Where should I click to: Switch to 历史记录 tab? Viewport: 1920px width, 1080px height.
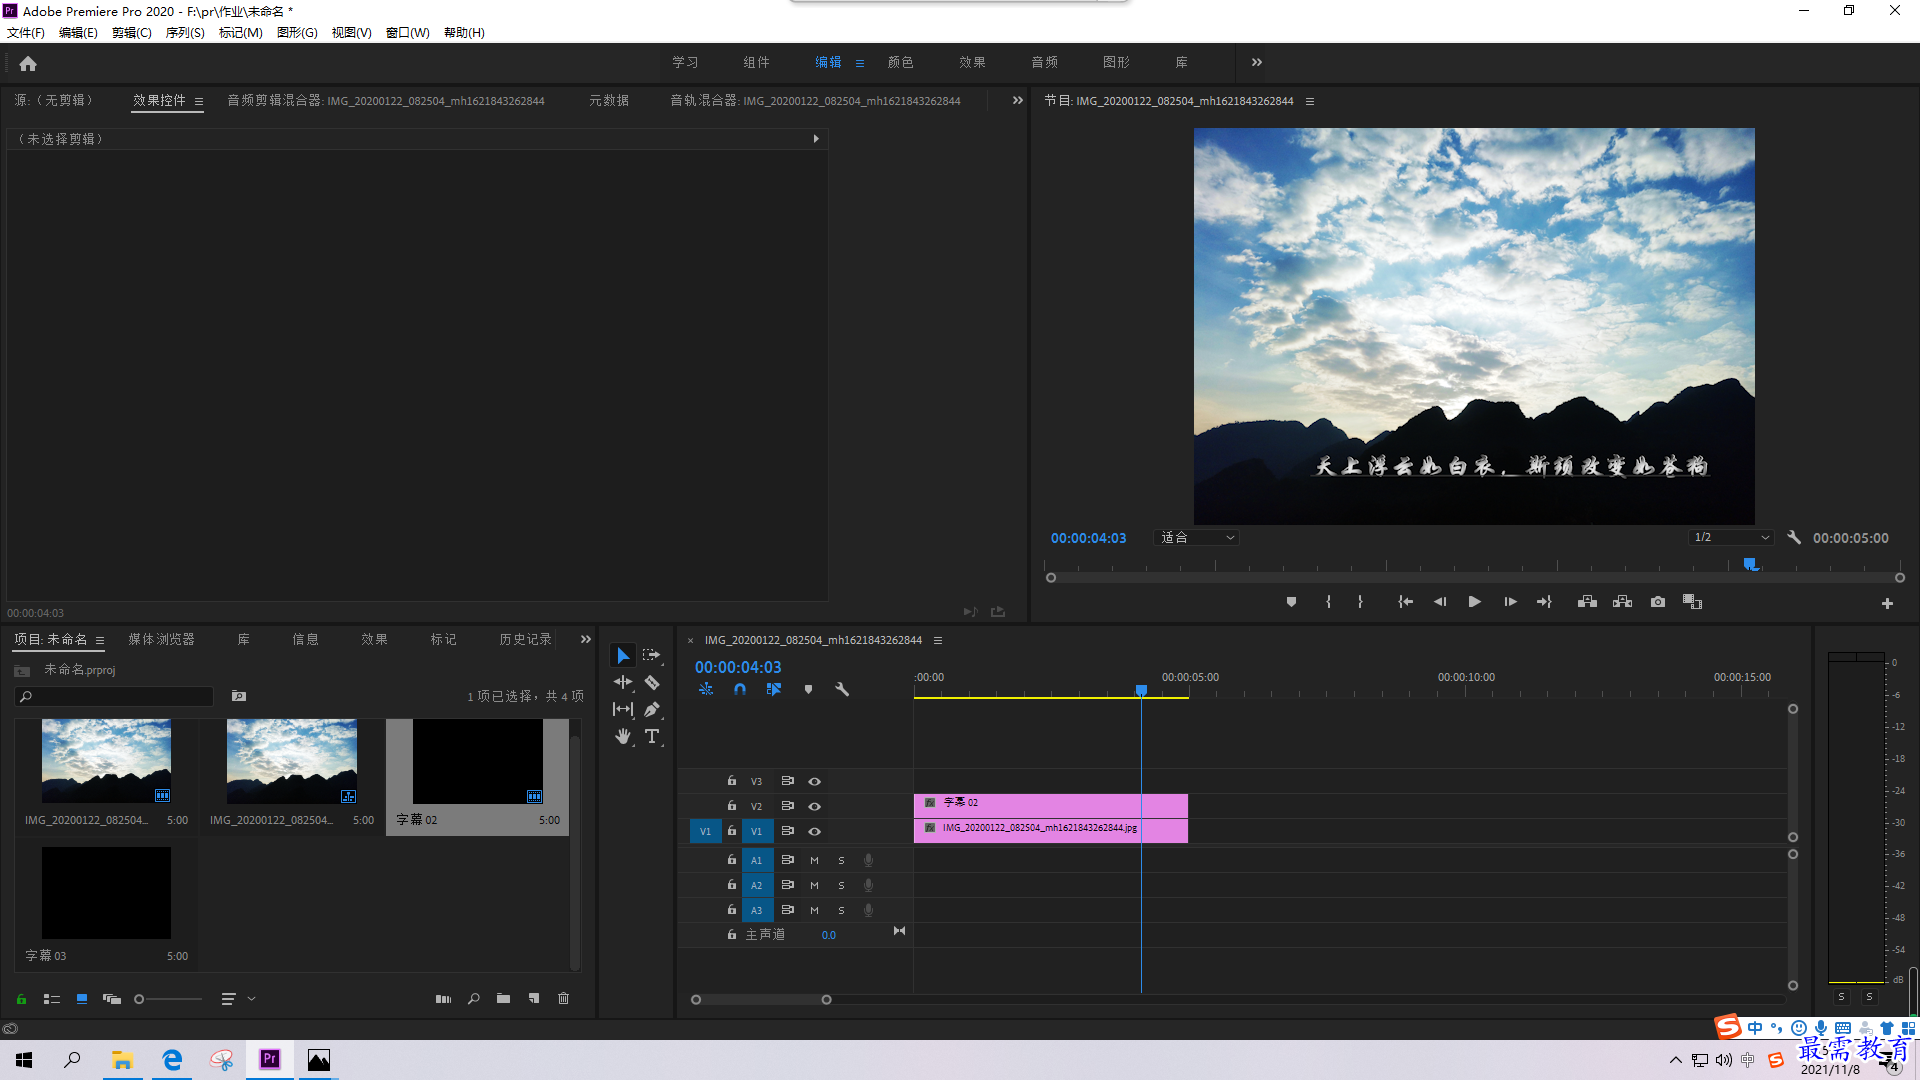pos(526,640)
